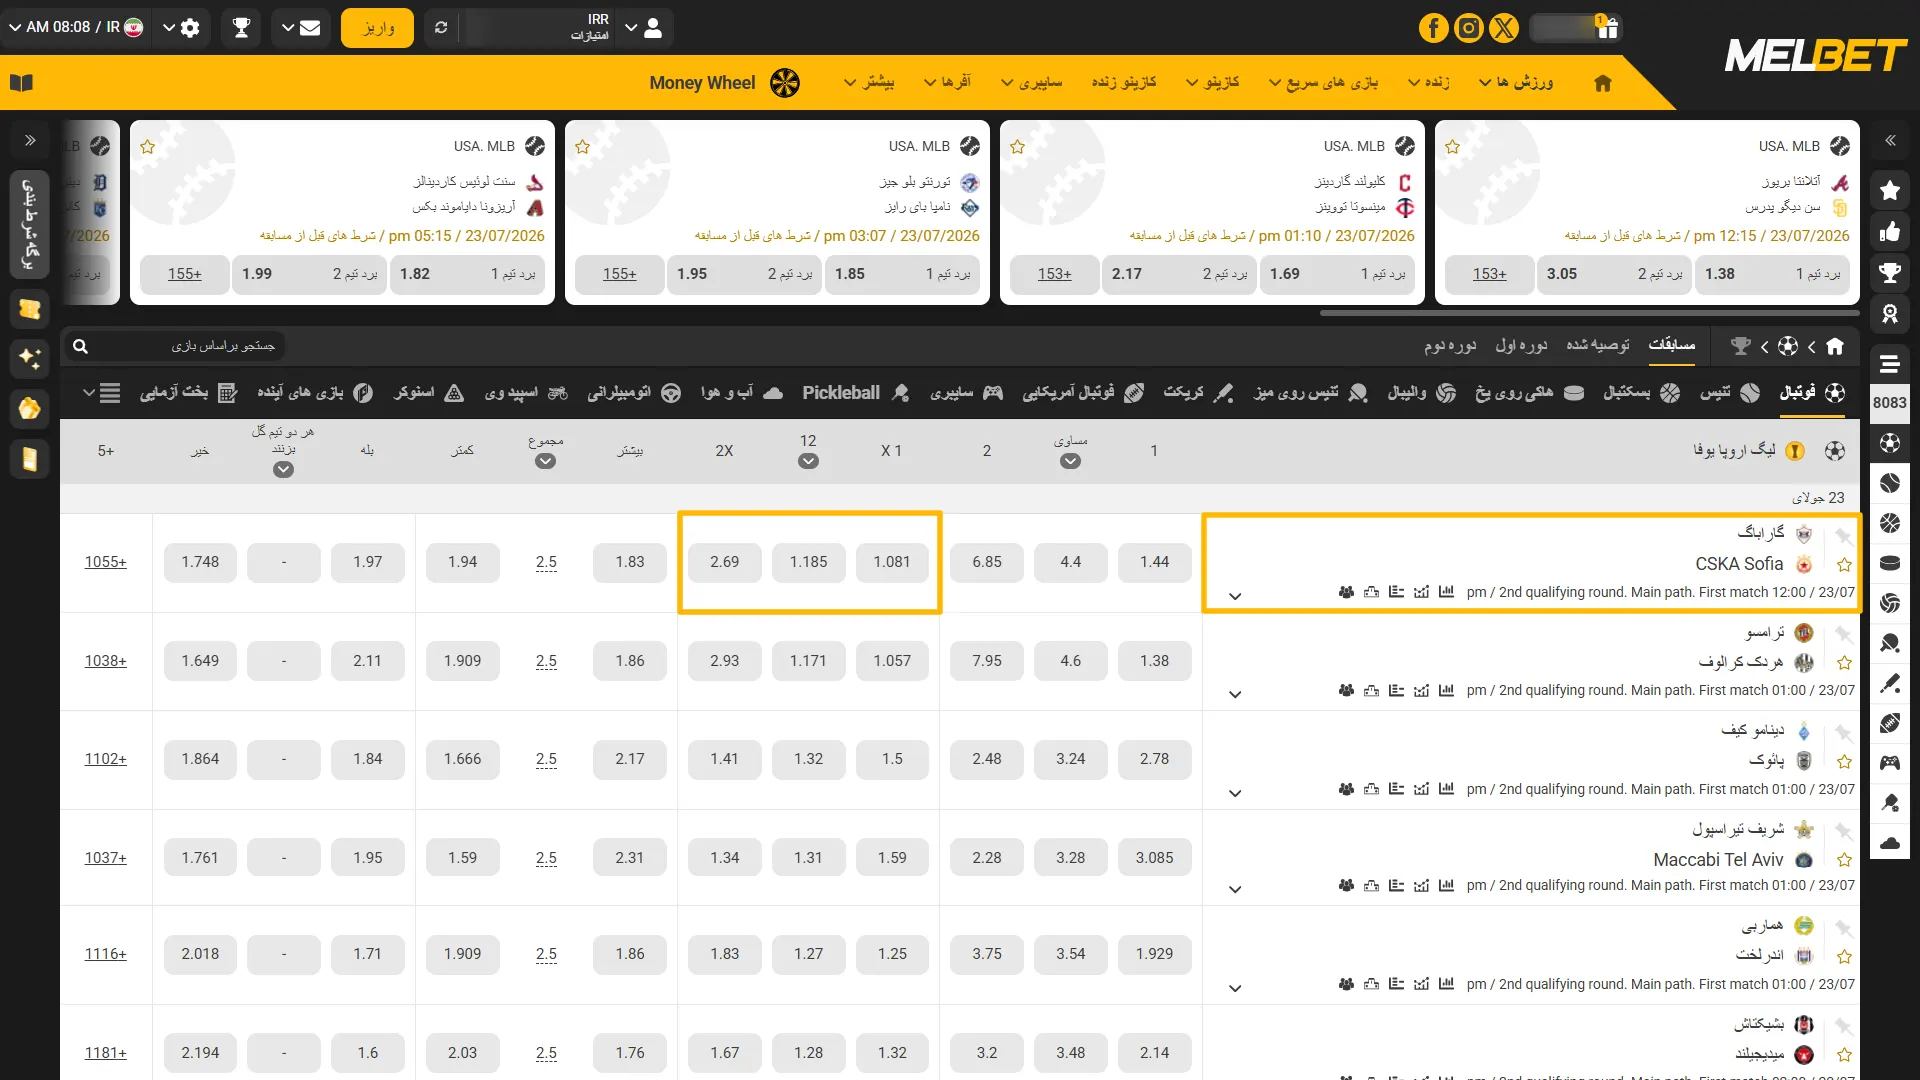
Task: Star the ترامسو vs هردک کرالوف match
Action: (1845, 663)
